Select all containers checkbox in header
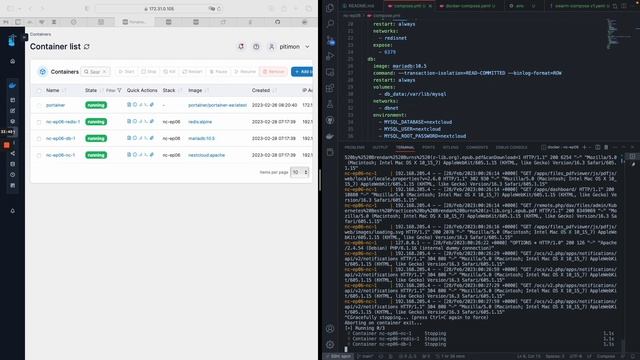 tap(39, 91)
